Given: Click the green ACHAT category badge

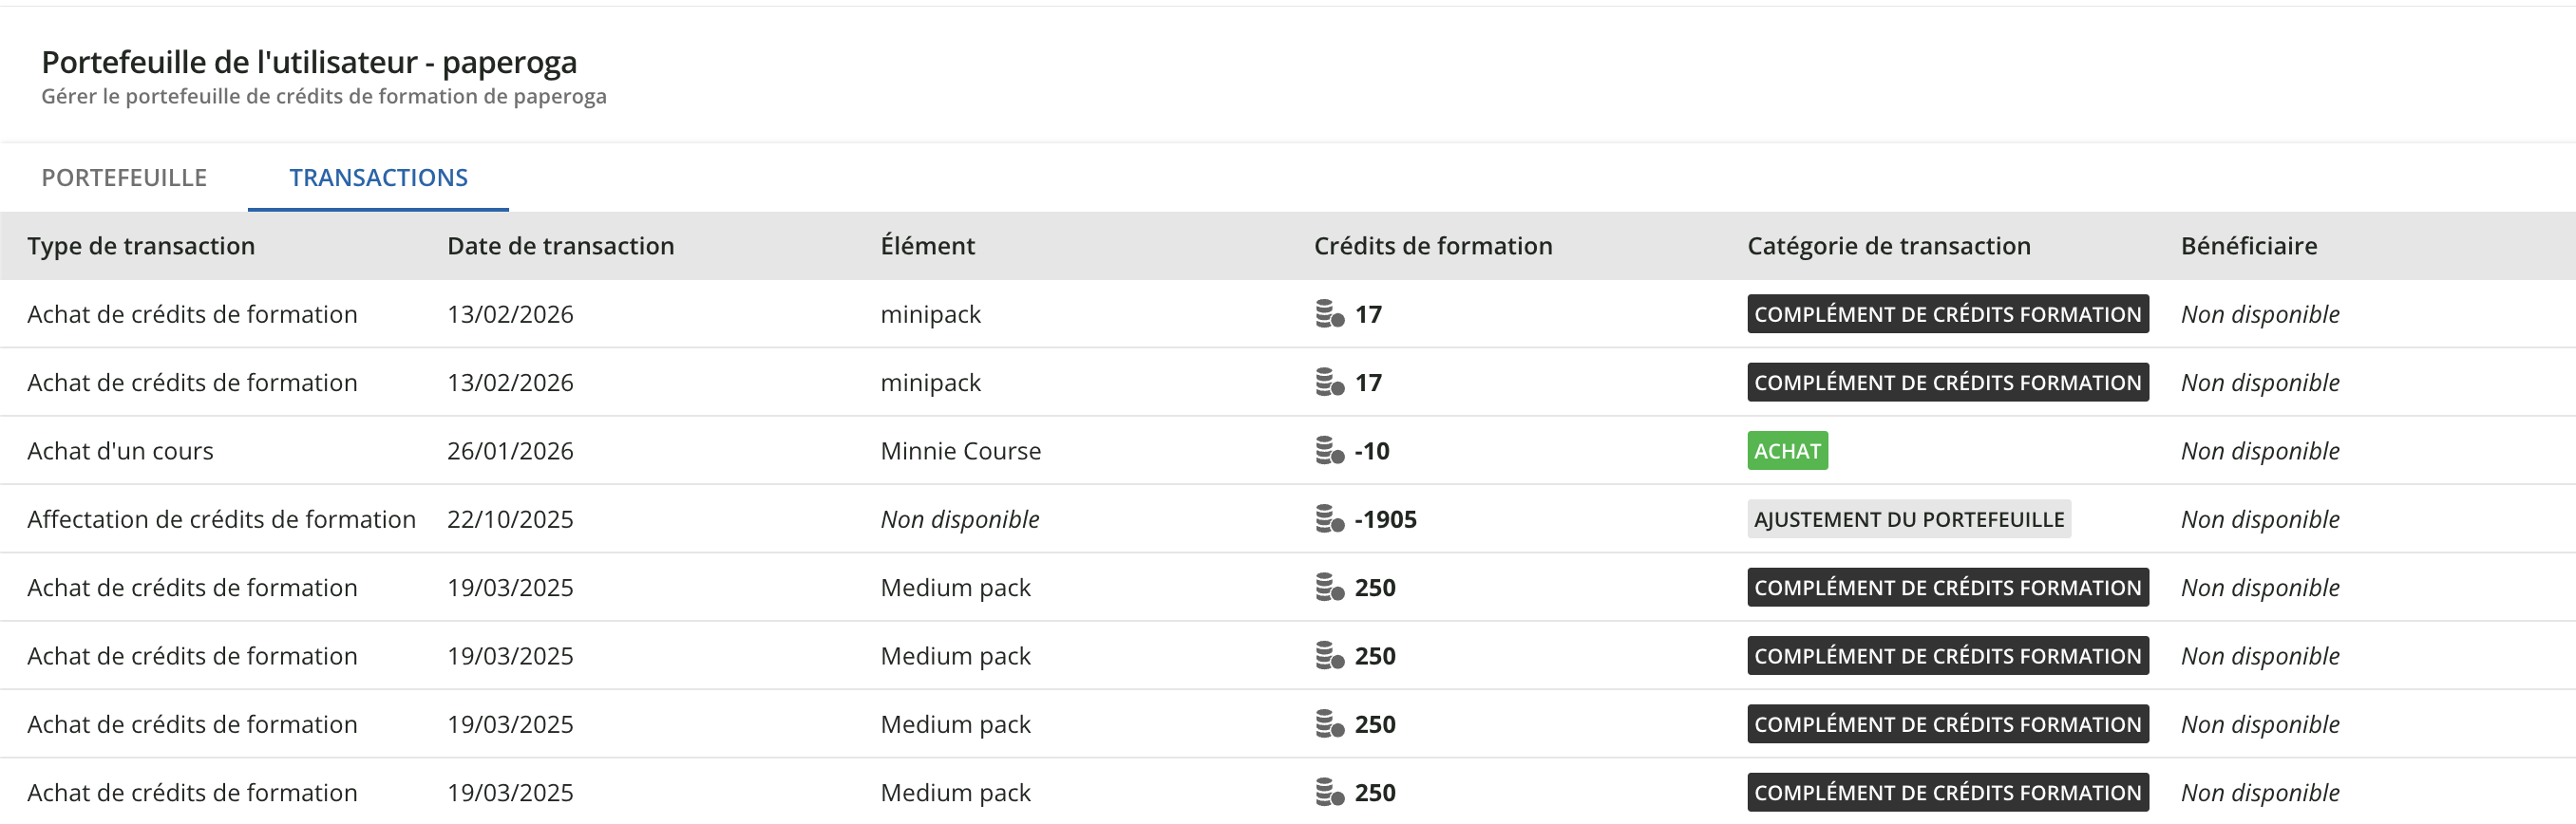Looking at the screenshot, I should pyautogui.click(x=1787, y=451).
